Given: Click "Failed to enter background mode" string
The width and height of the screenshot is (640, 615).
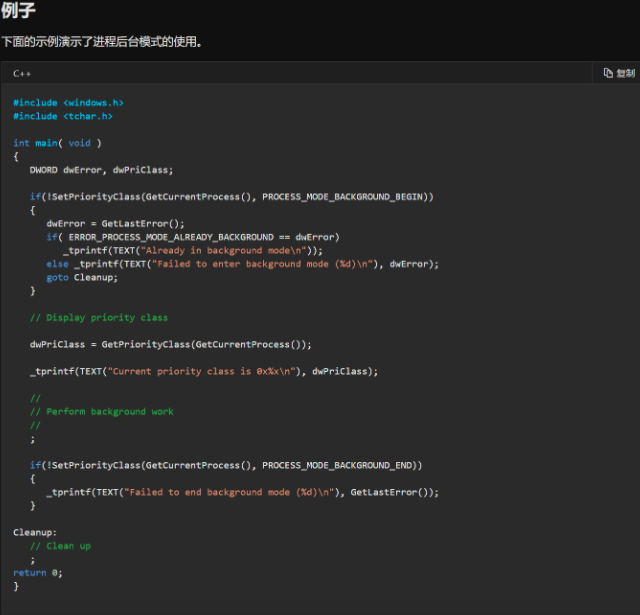Looking at the screenshot, I should tap(262, 264).
